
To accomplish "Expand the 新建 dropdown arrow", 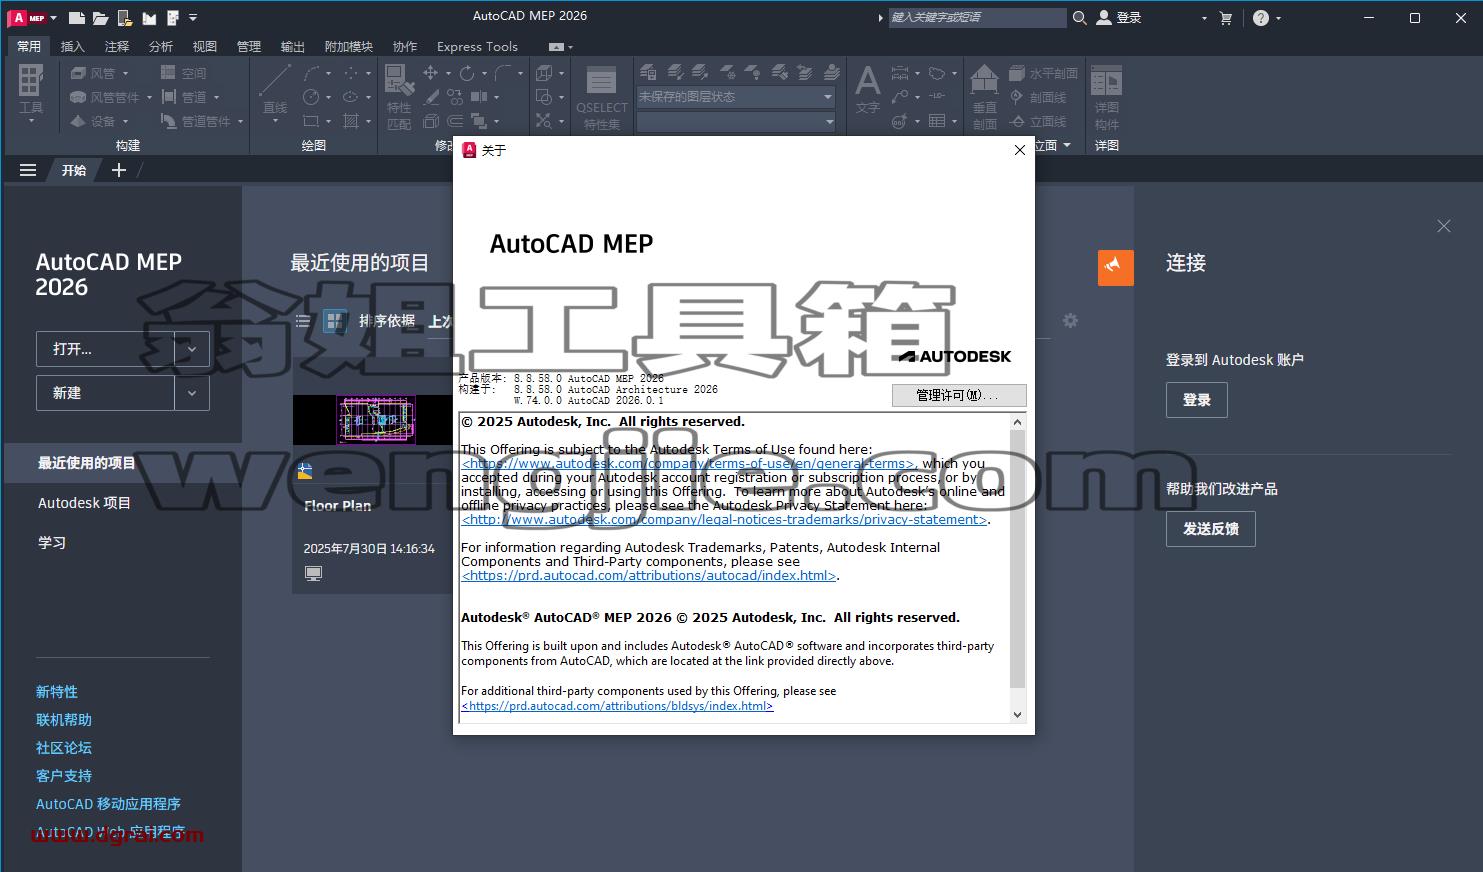I will [192, 393].
